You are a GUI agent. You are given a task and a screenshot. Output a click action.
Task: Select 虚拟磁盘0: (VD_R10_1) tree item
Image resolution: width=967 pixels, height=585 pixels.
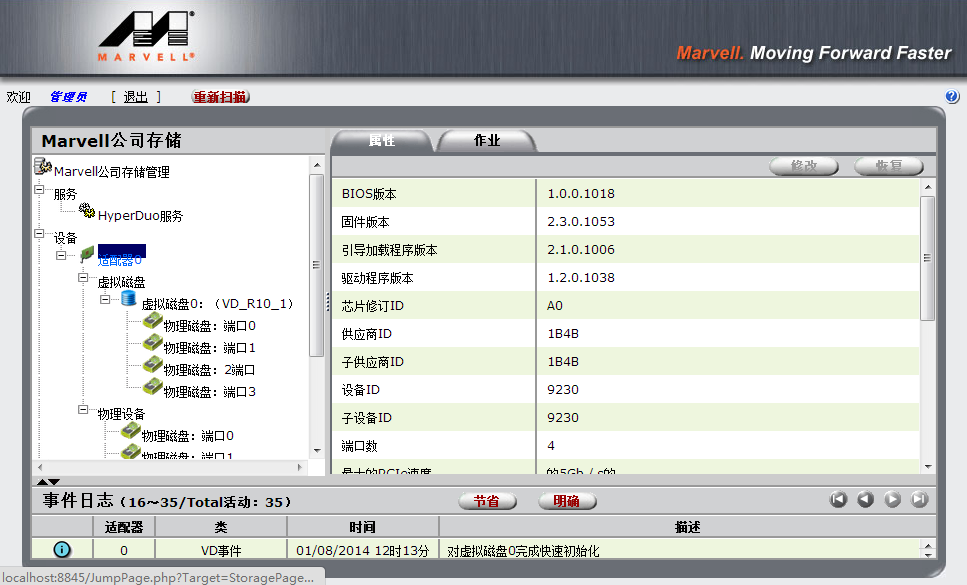(x=217, y=304)
